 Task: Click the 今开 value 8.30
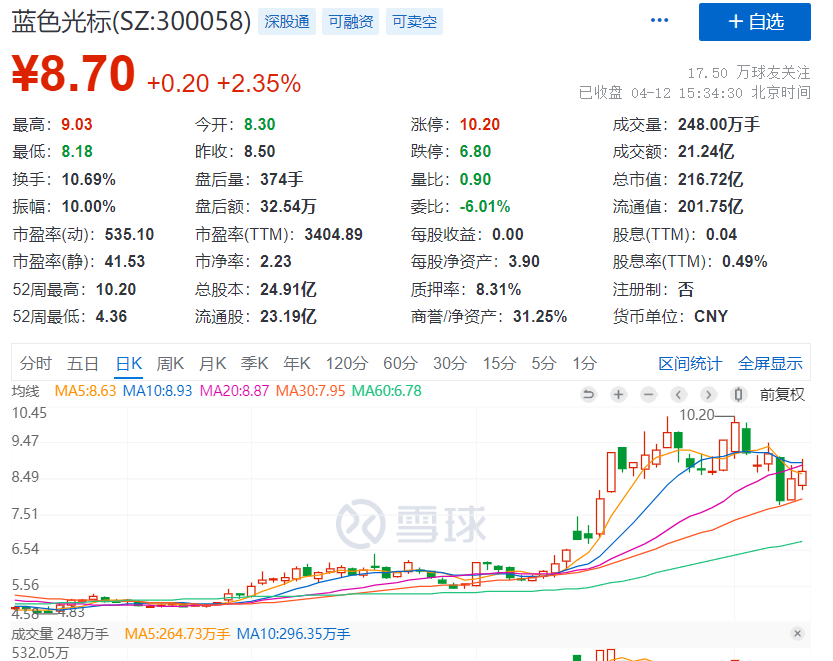(259, 125)
